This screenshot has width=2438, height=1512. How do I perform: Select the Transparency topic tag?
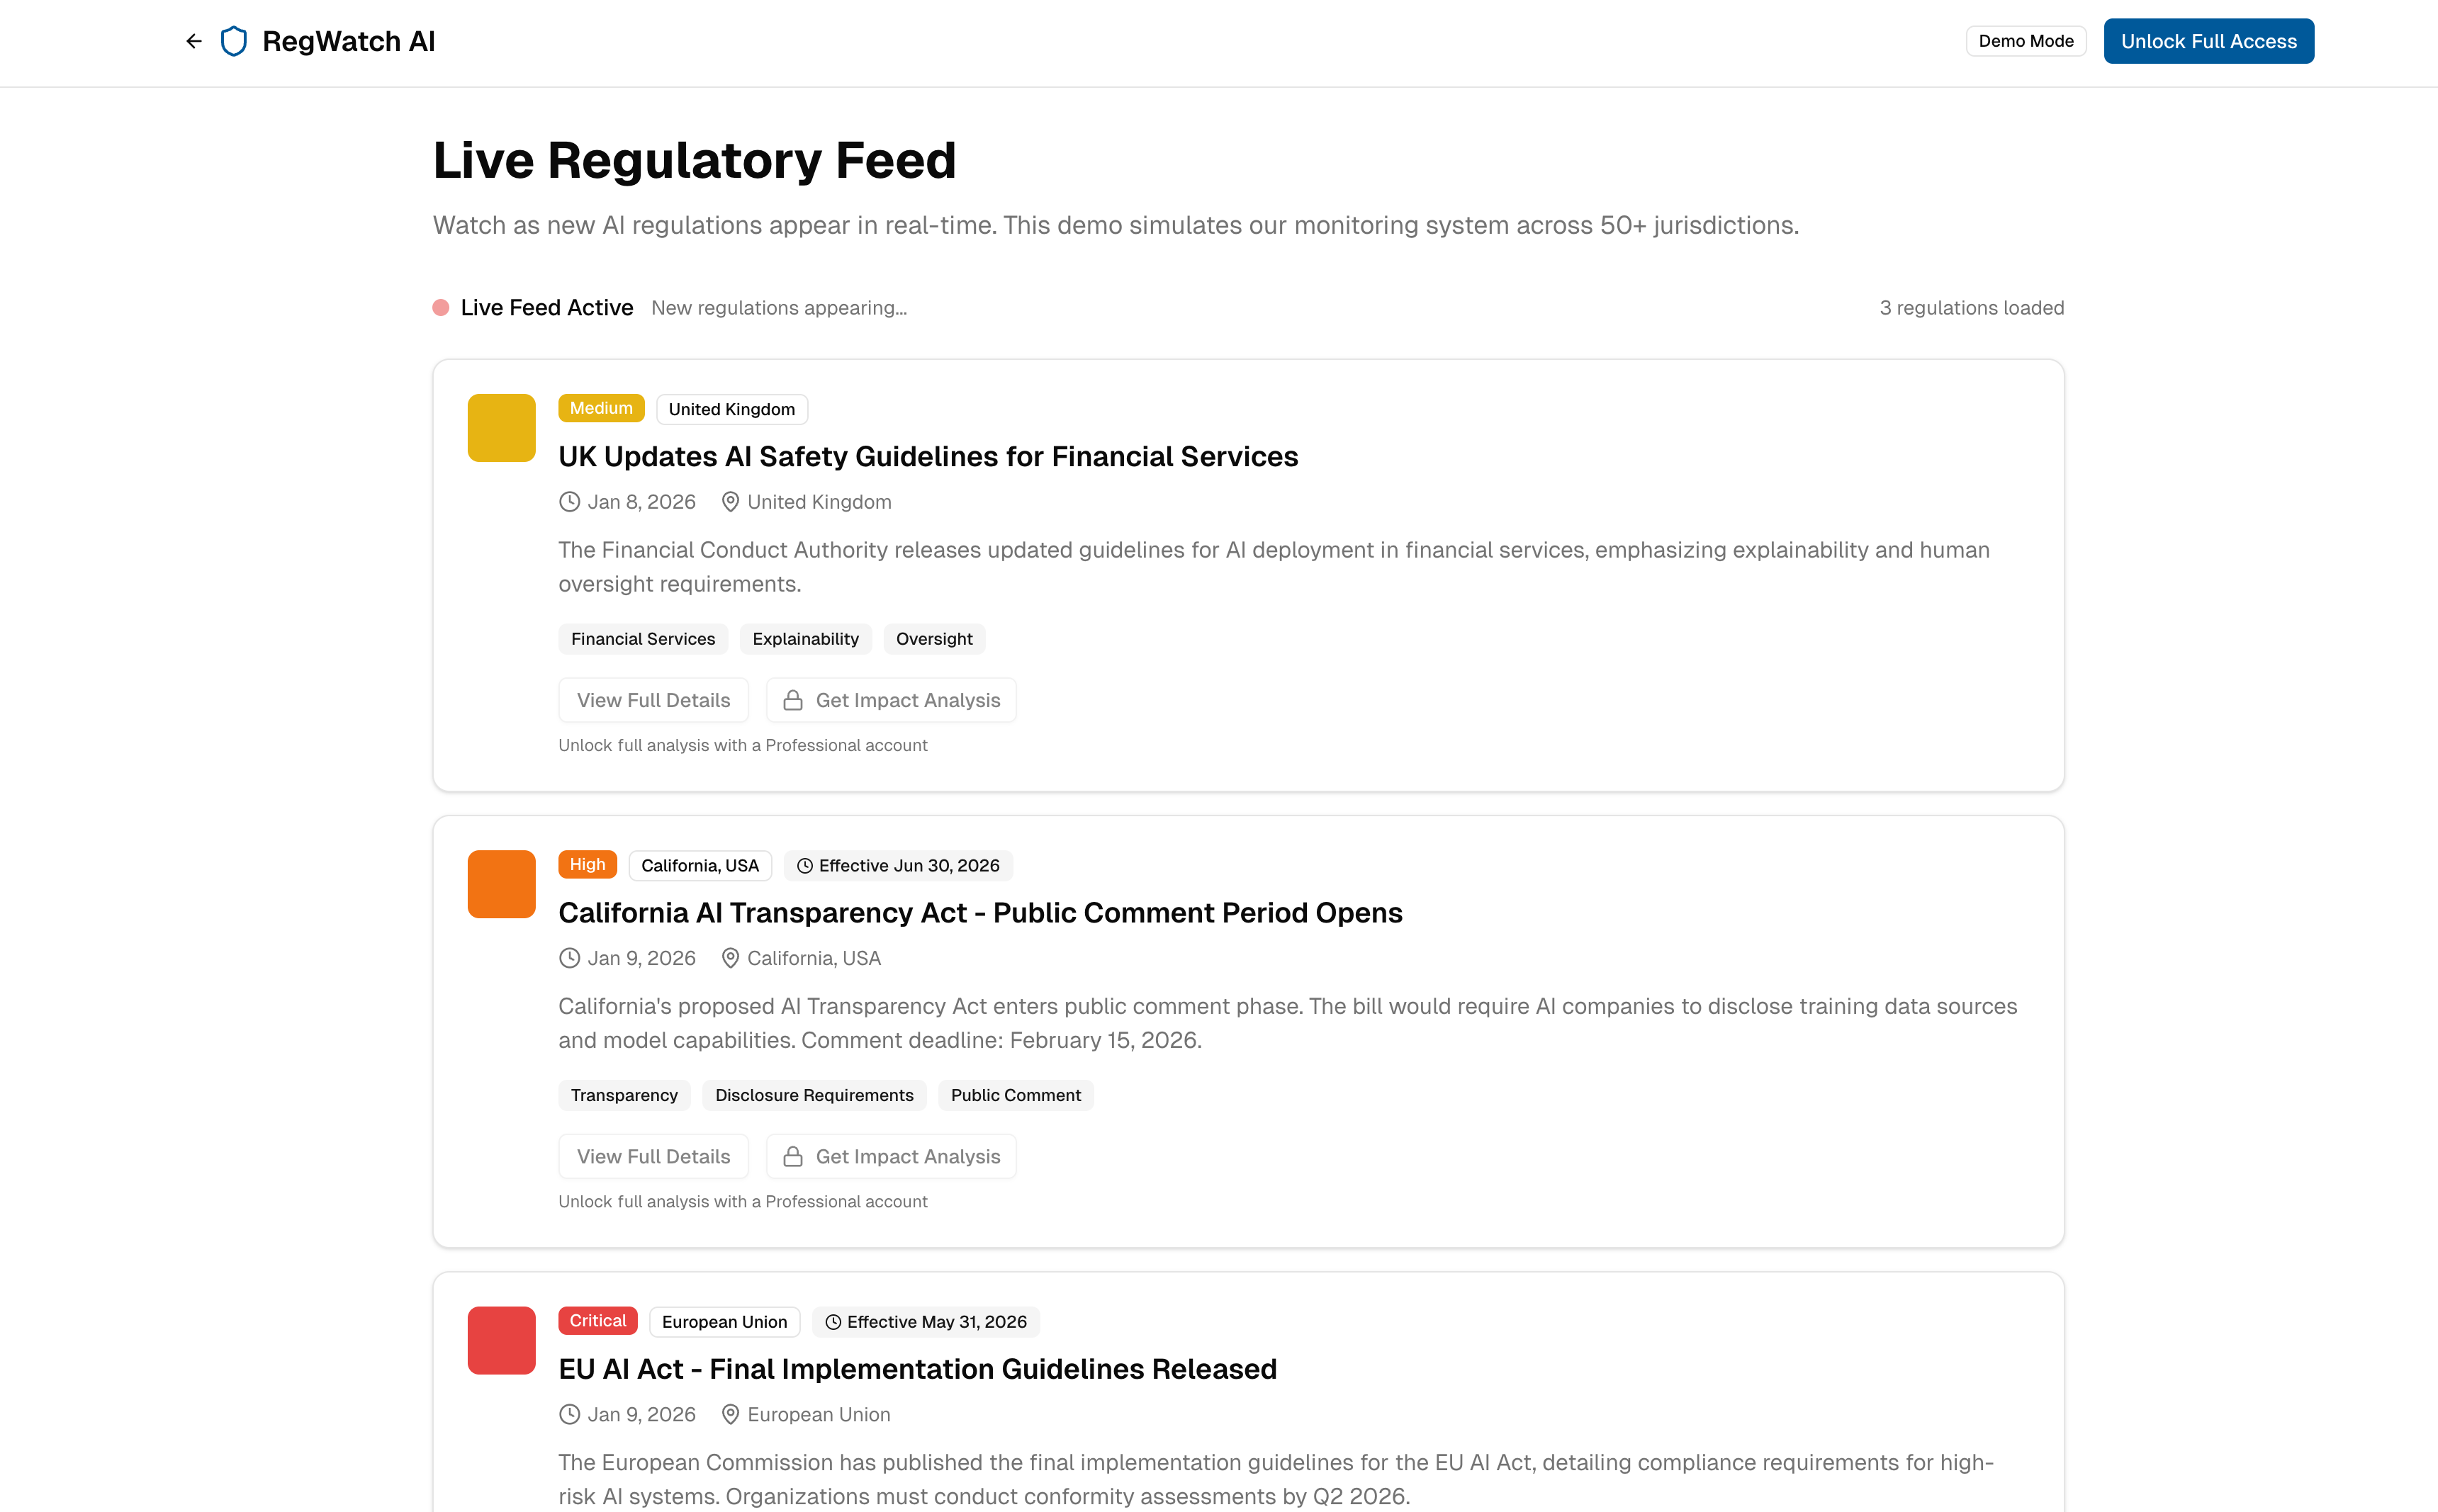(x=624, y=1095)
